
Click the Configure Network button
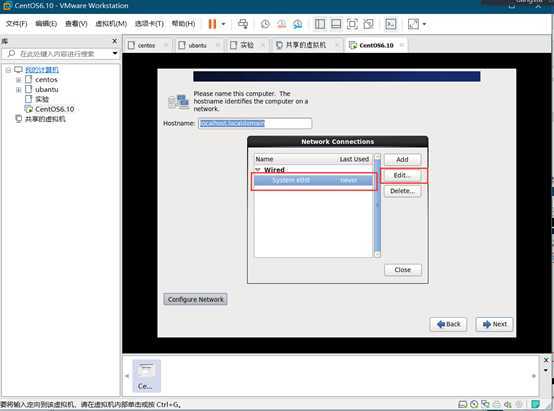(195, 299)
